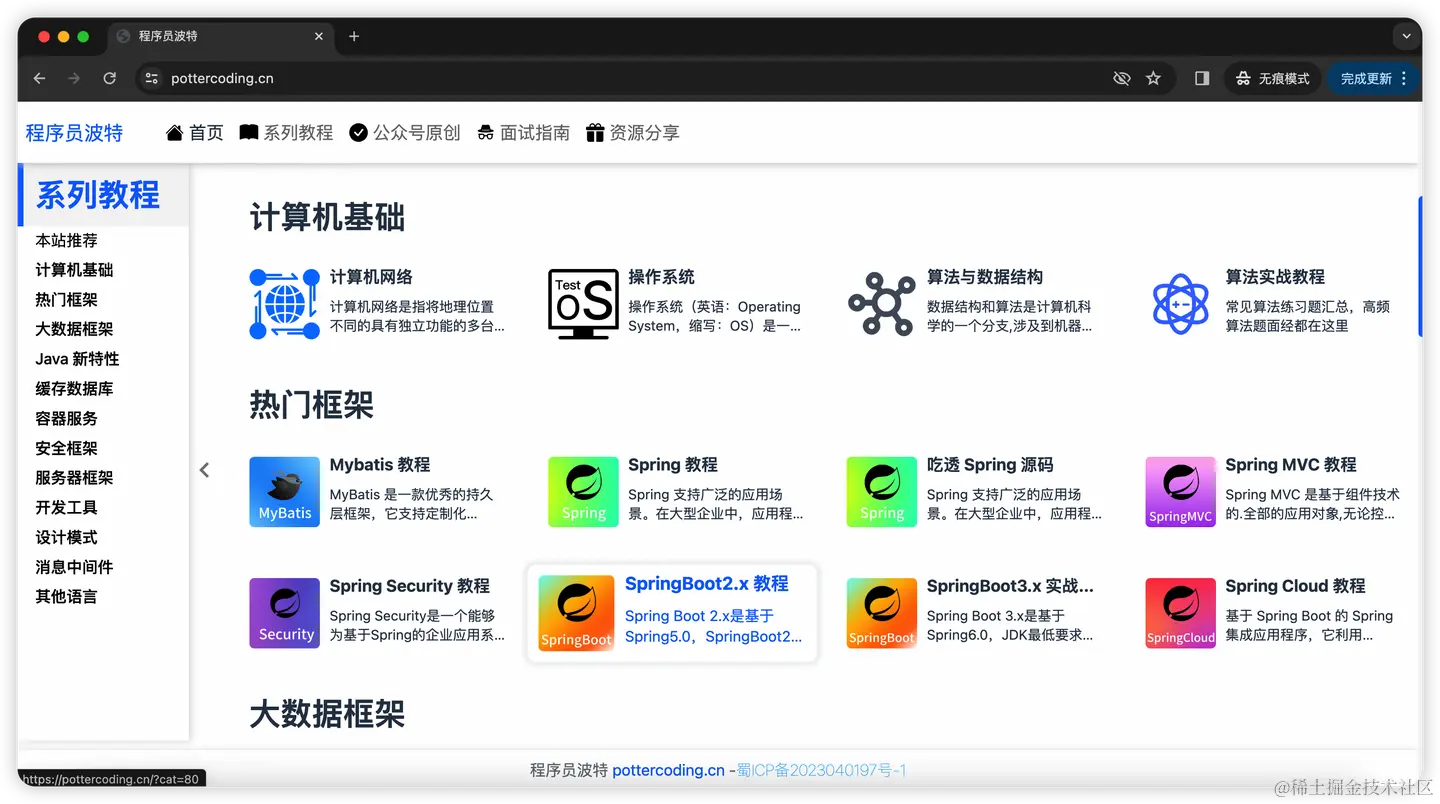1440x804 pixels.
Task: Open the Spring Cloud 教程 title link
Action: point(1295,585)
